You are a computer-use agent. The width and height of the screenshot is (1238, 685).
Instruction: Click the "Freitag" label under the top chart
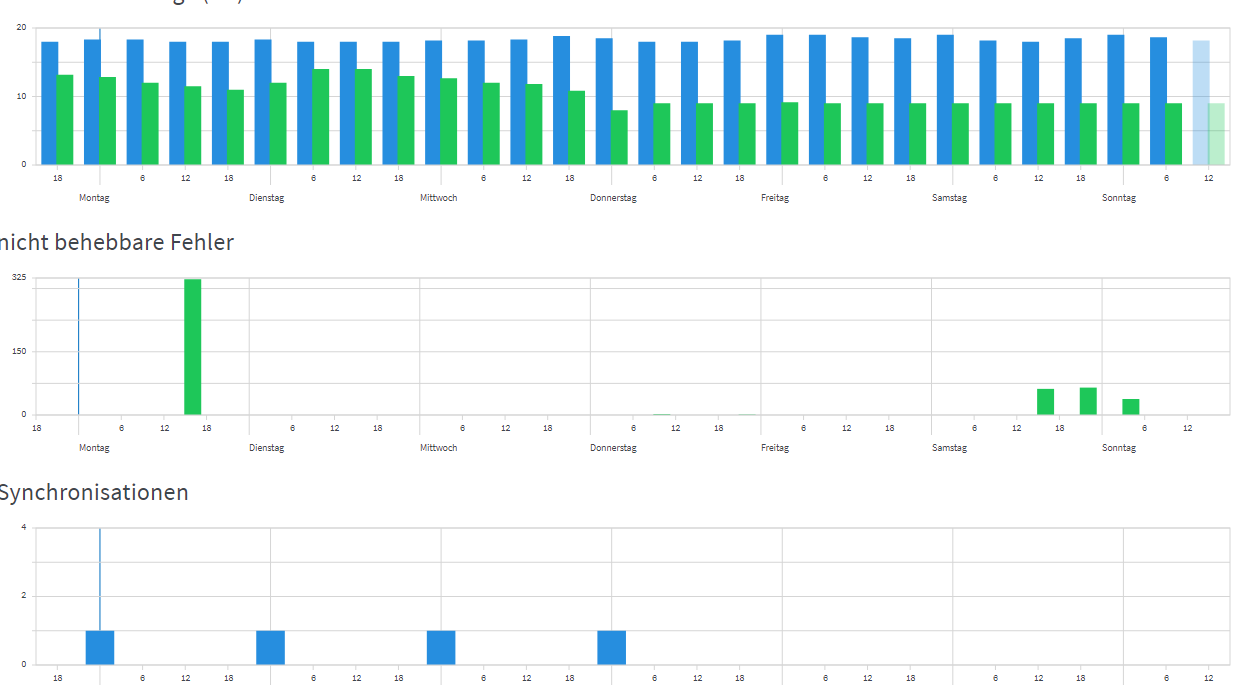point(775,198)
